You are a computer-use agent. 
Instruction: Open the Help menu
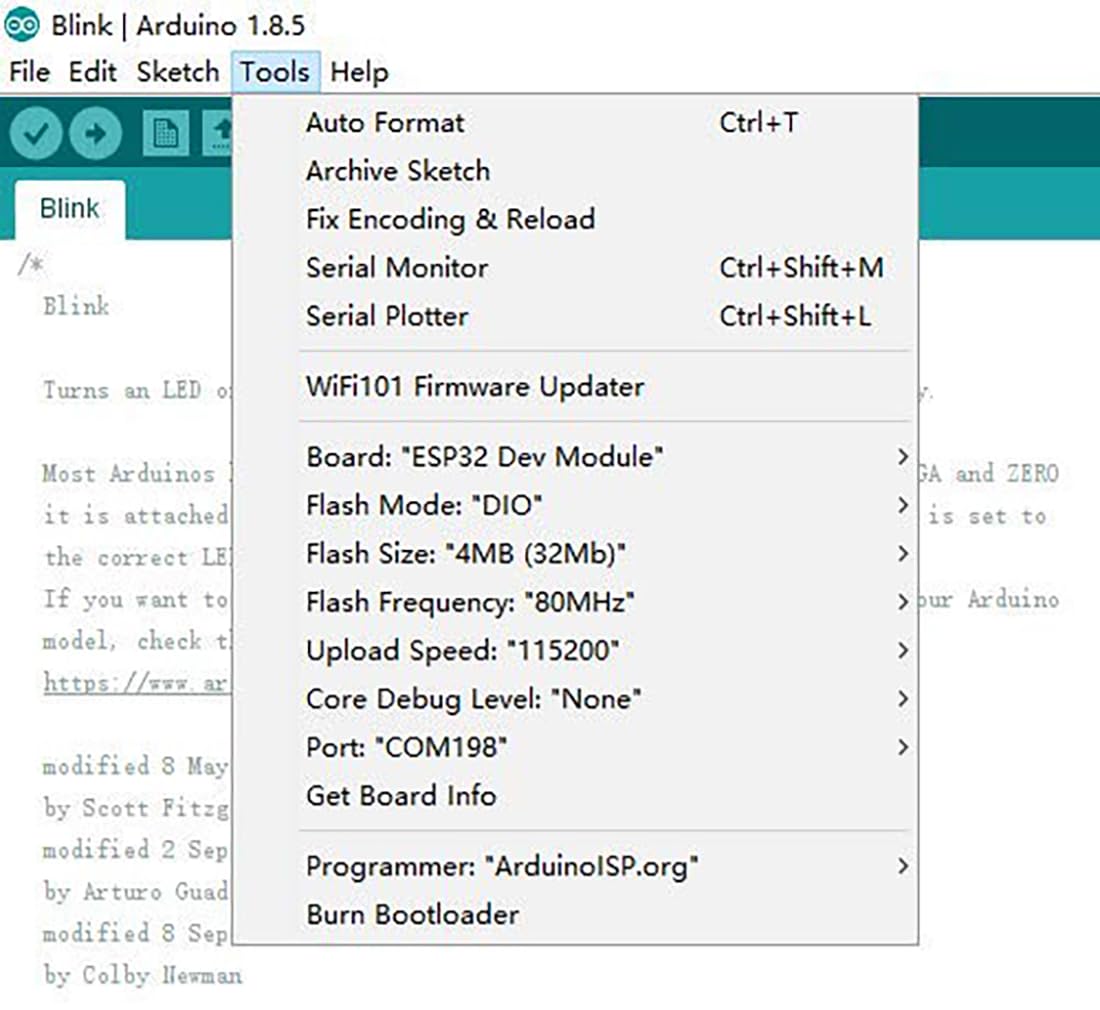(x=359, y=72)
